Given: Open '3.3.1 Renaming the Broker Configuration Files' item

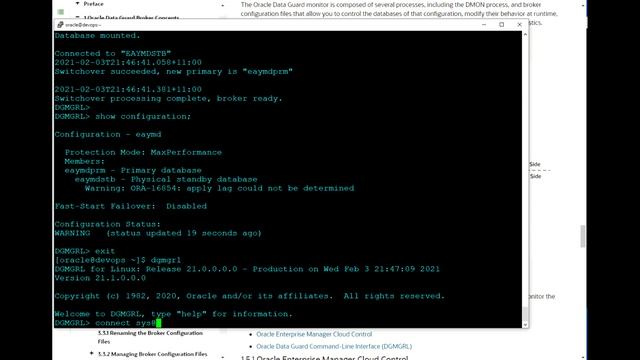Looking at the screenshot, I should (150, 337).
